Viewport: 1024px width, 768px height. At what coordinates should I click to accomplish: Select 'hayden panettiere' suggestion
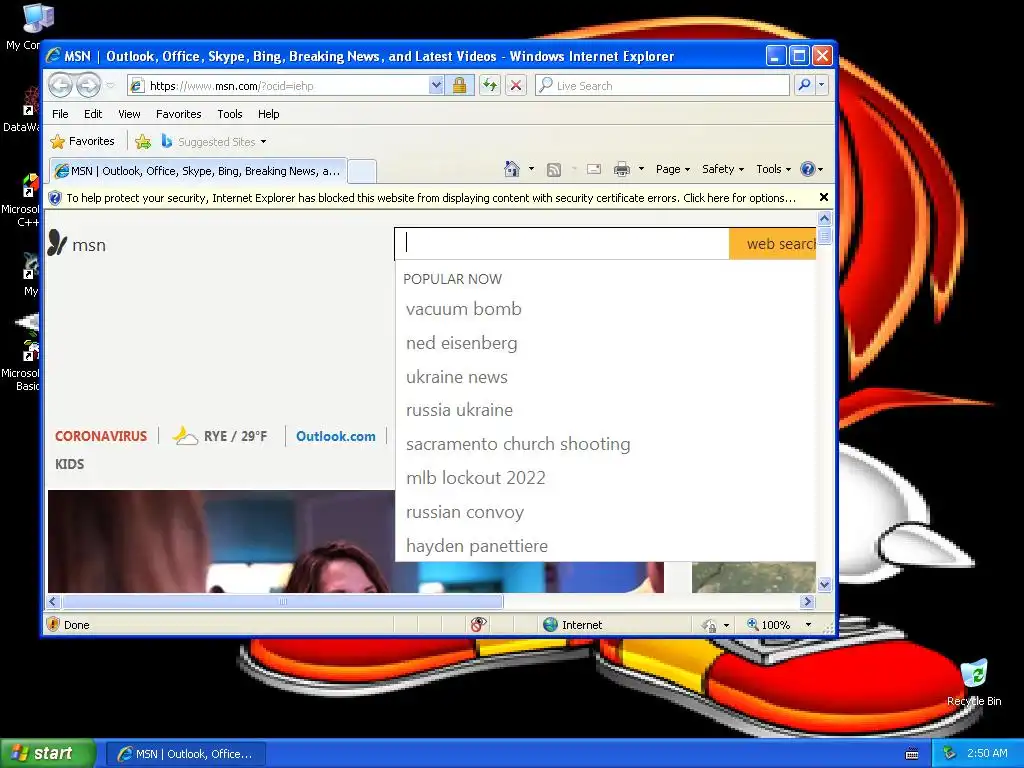pos(477,546)
